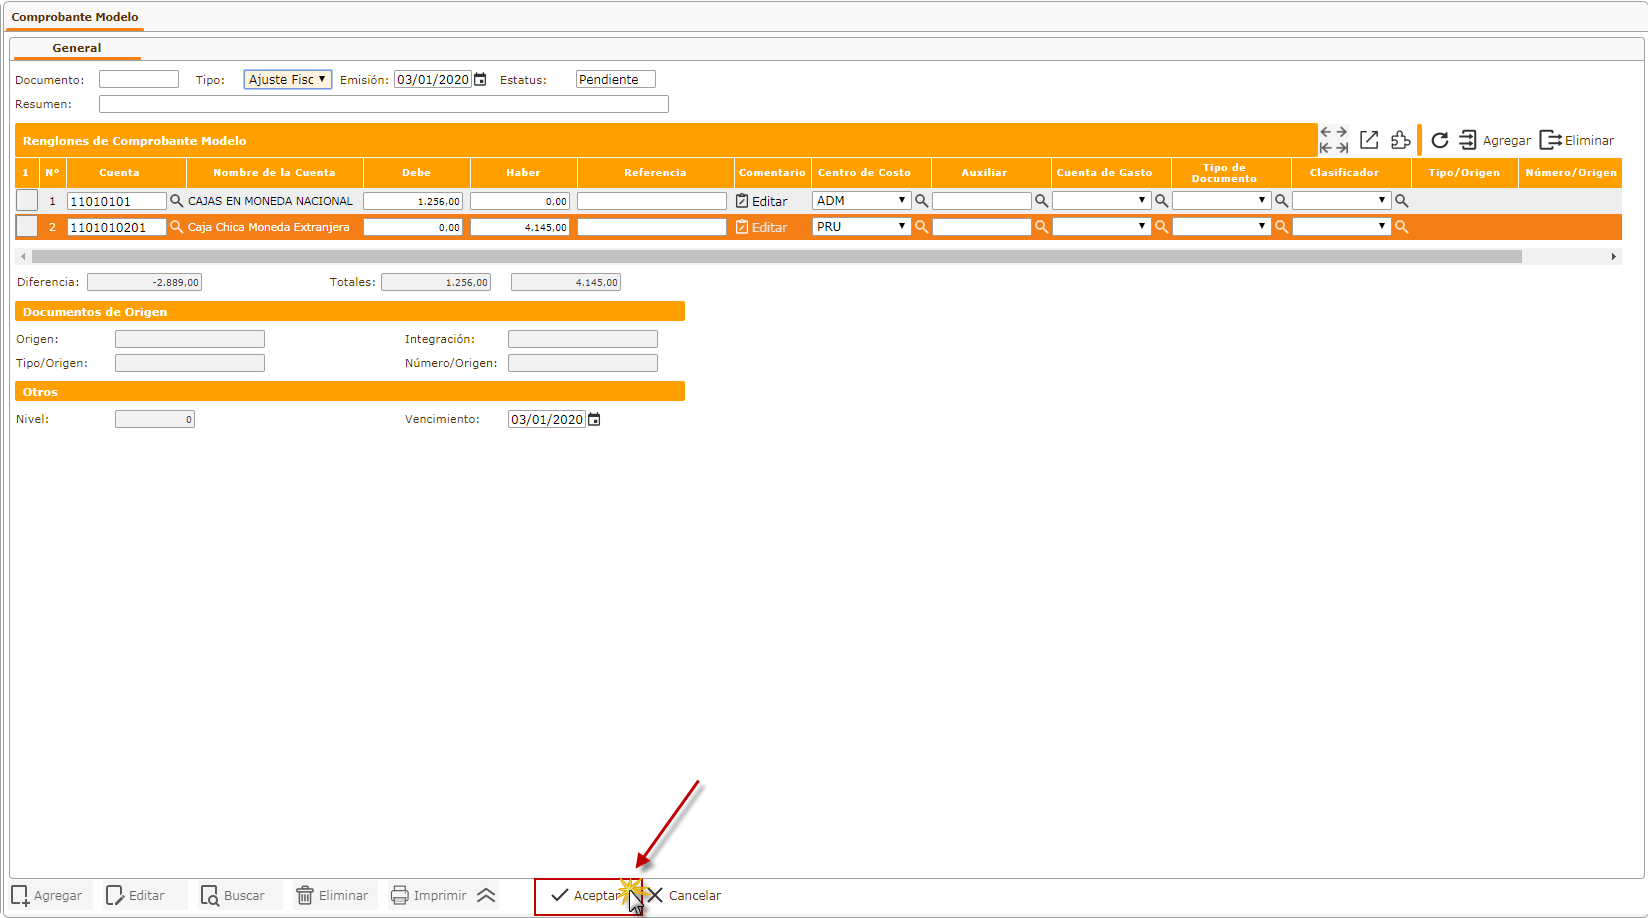
Task: Toggle select-all header checkbox column
Action: tap(26, 173)
